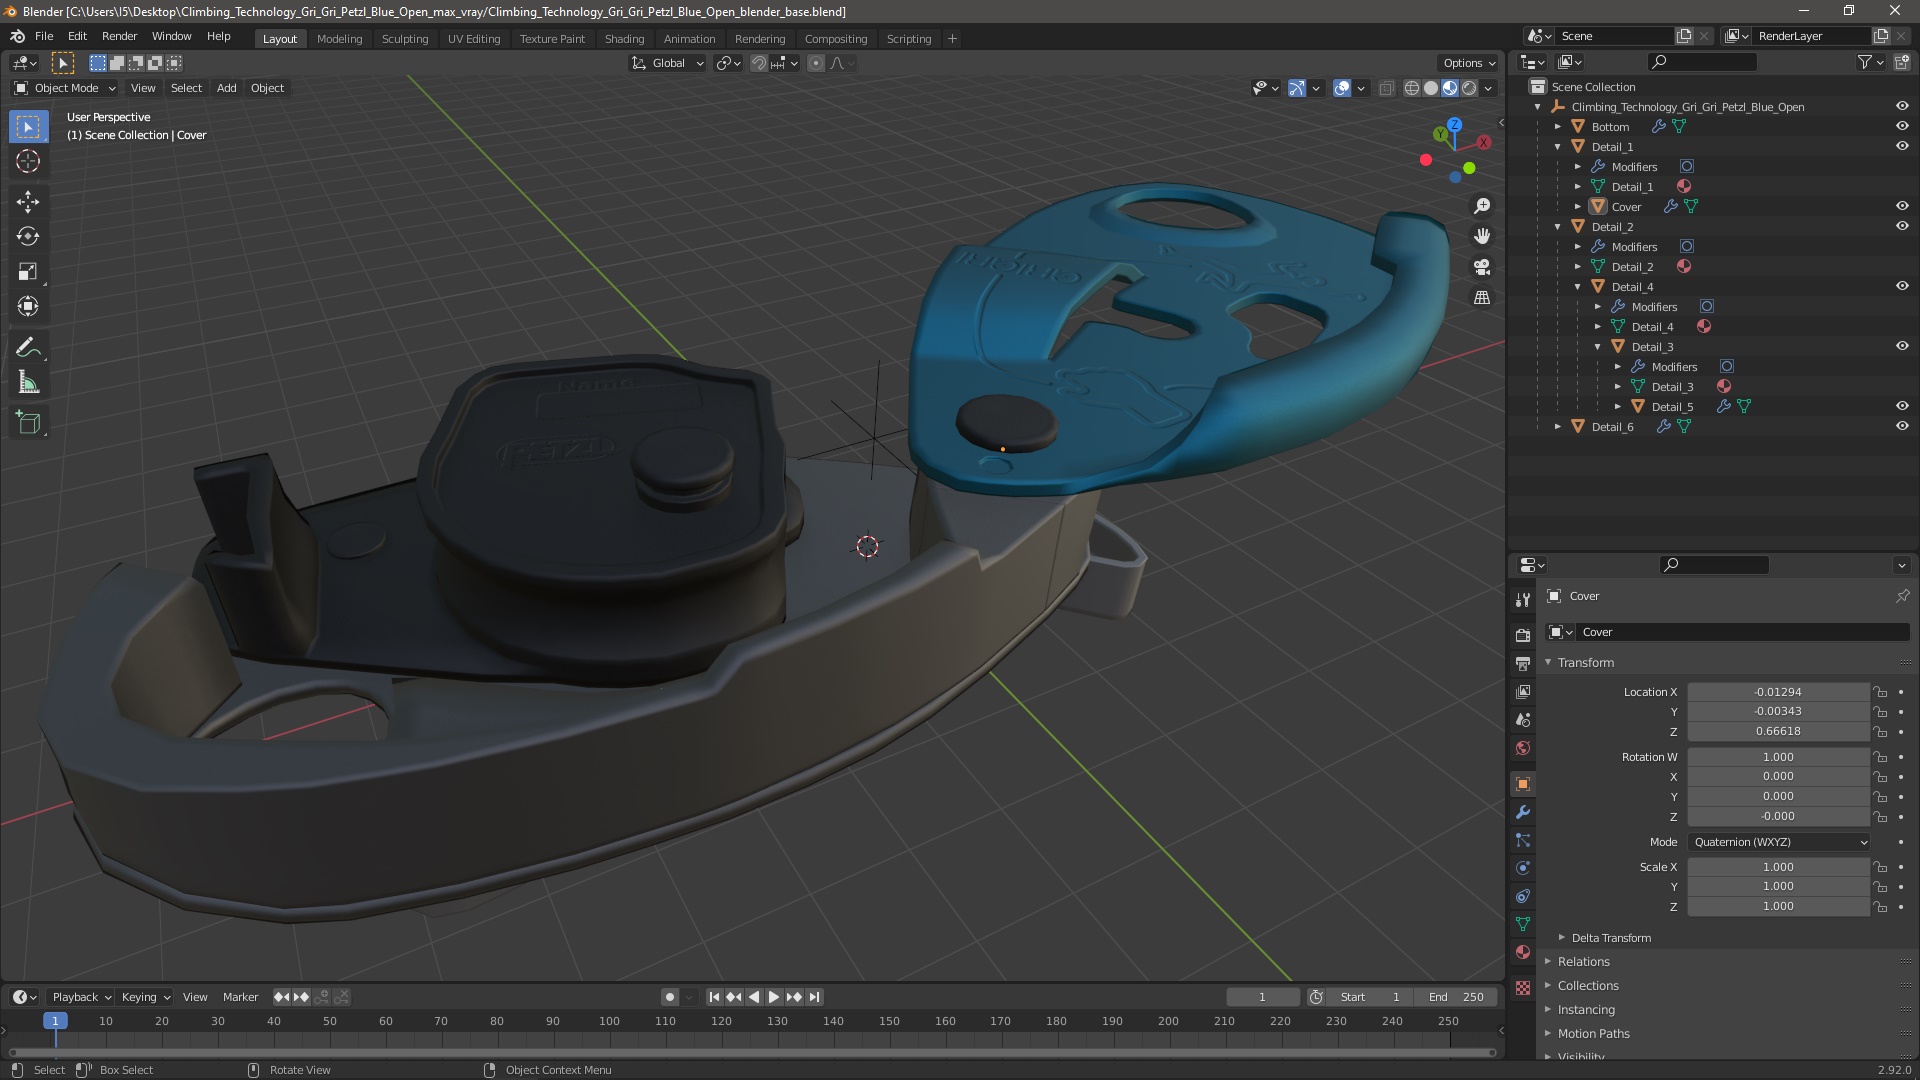This screenshot has width=1920, height=1080.
Task: Select the Measure tool
Action: coord(28,383)
